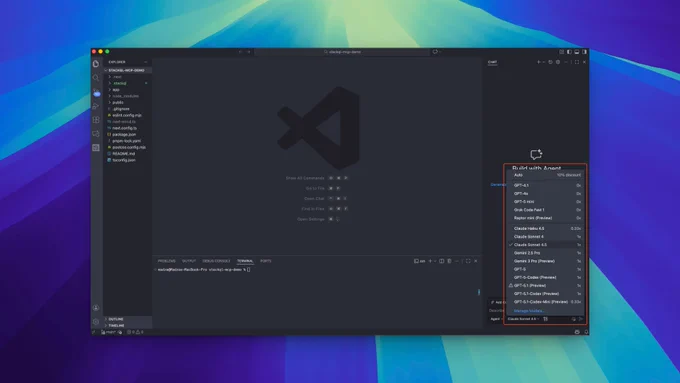Expand the node_modules folder
Screen dimensions: 680x383
point(128,96)
